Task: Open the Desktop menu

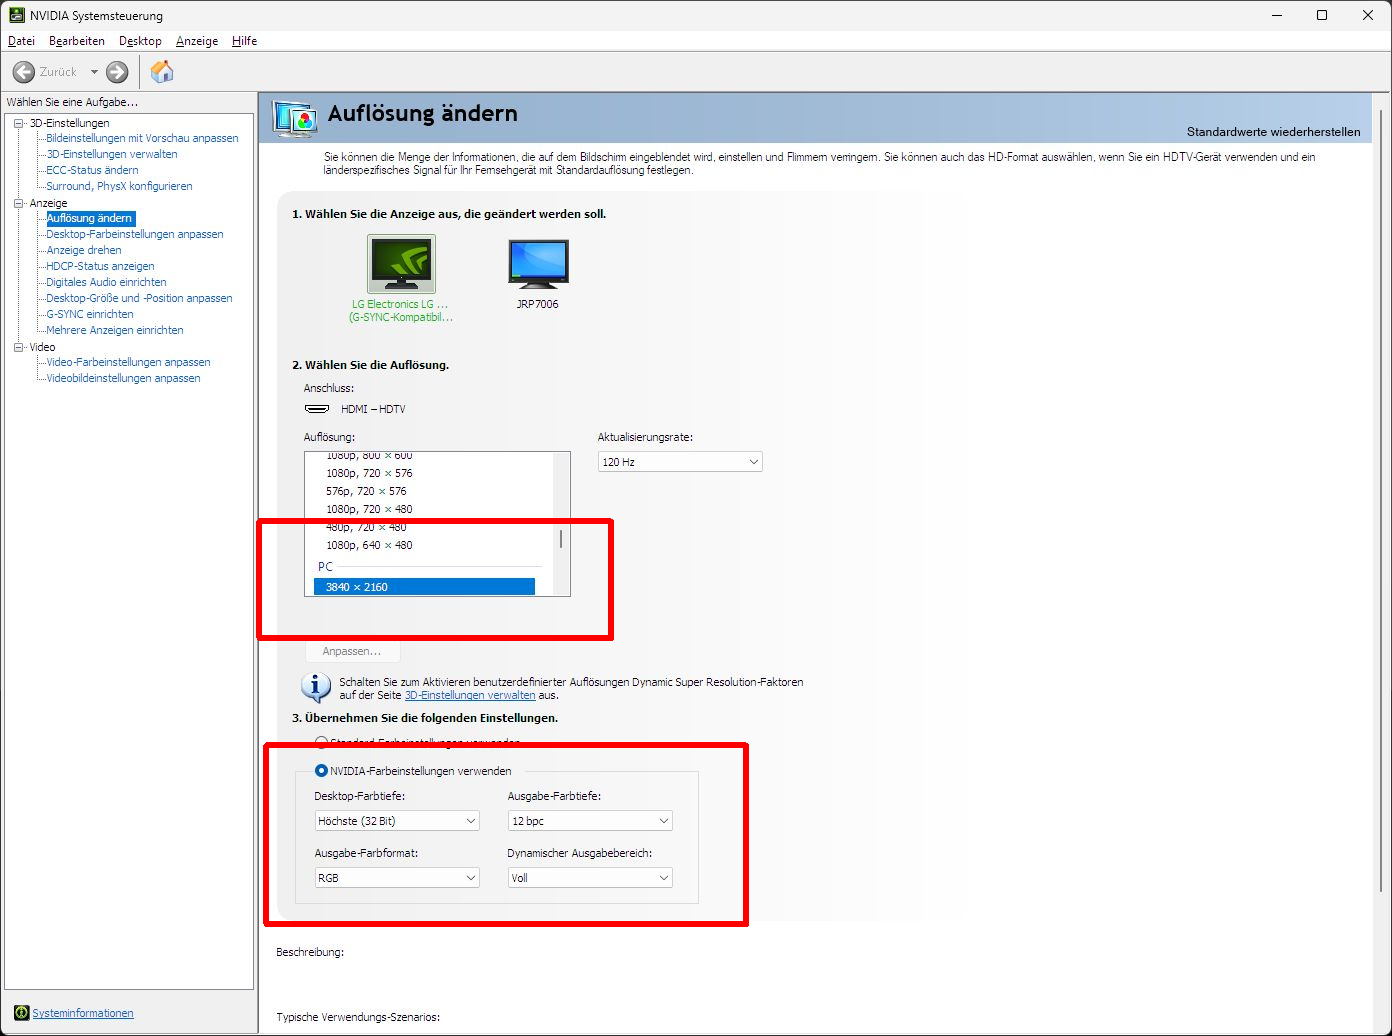Action: pos(140,41)
